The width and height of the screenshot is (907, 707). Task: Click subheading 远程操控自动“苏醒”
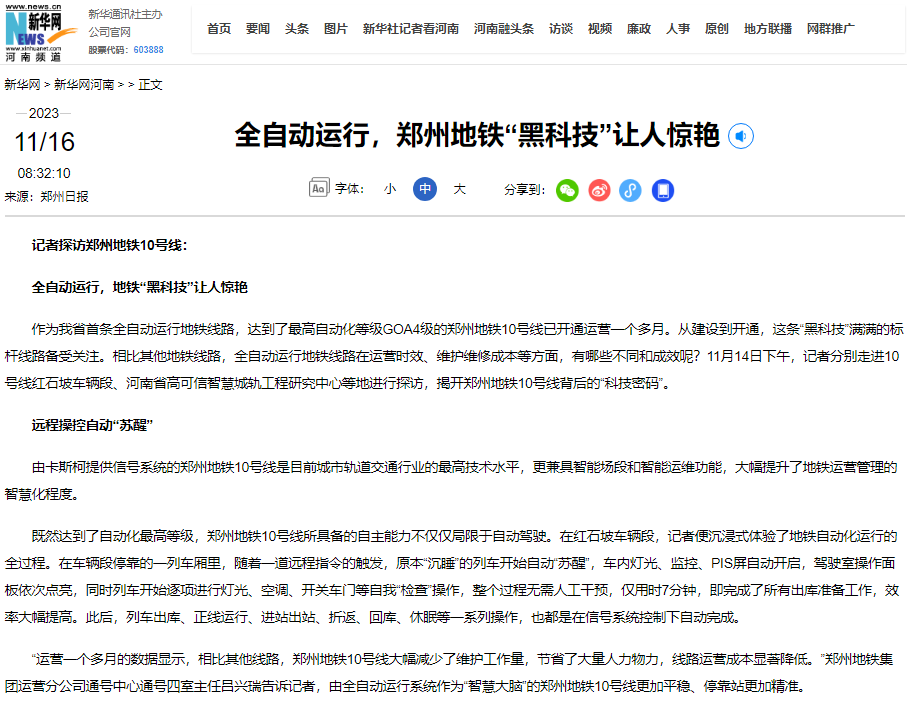click(92, 425)
